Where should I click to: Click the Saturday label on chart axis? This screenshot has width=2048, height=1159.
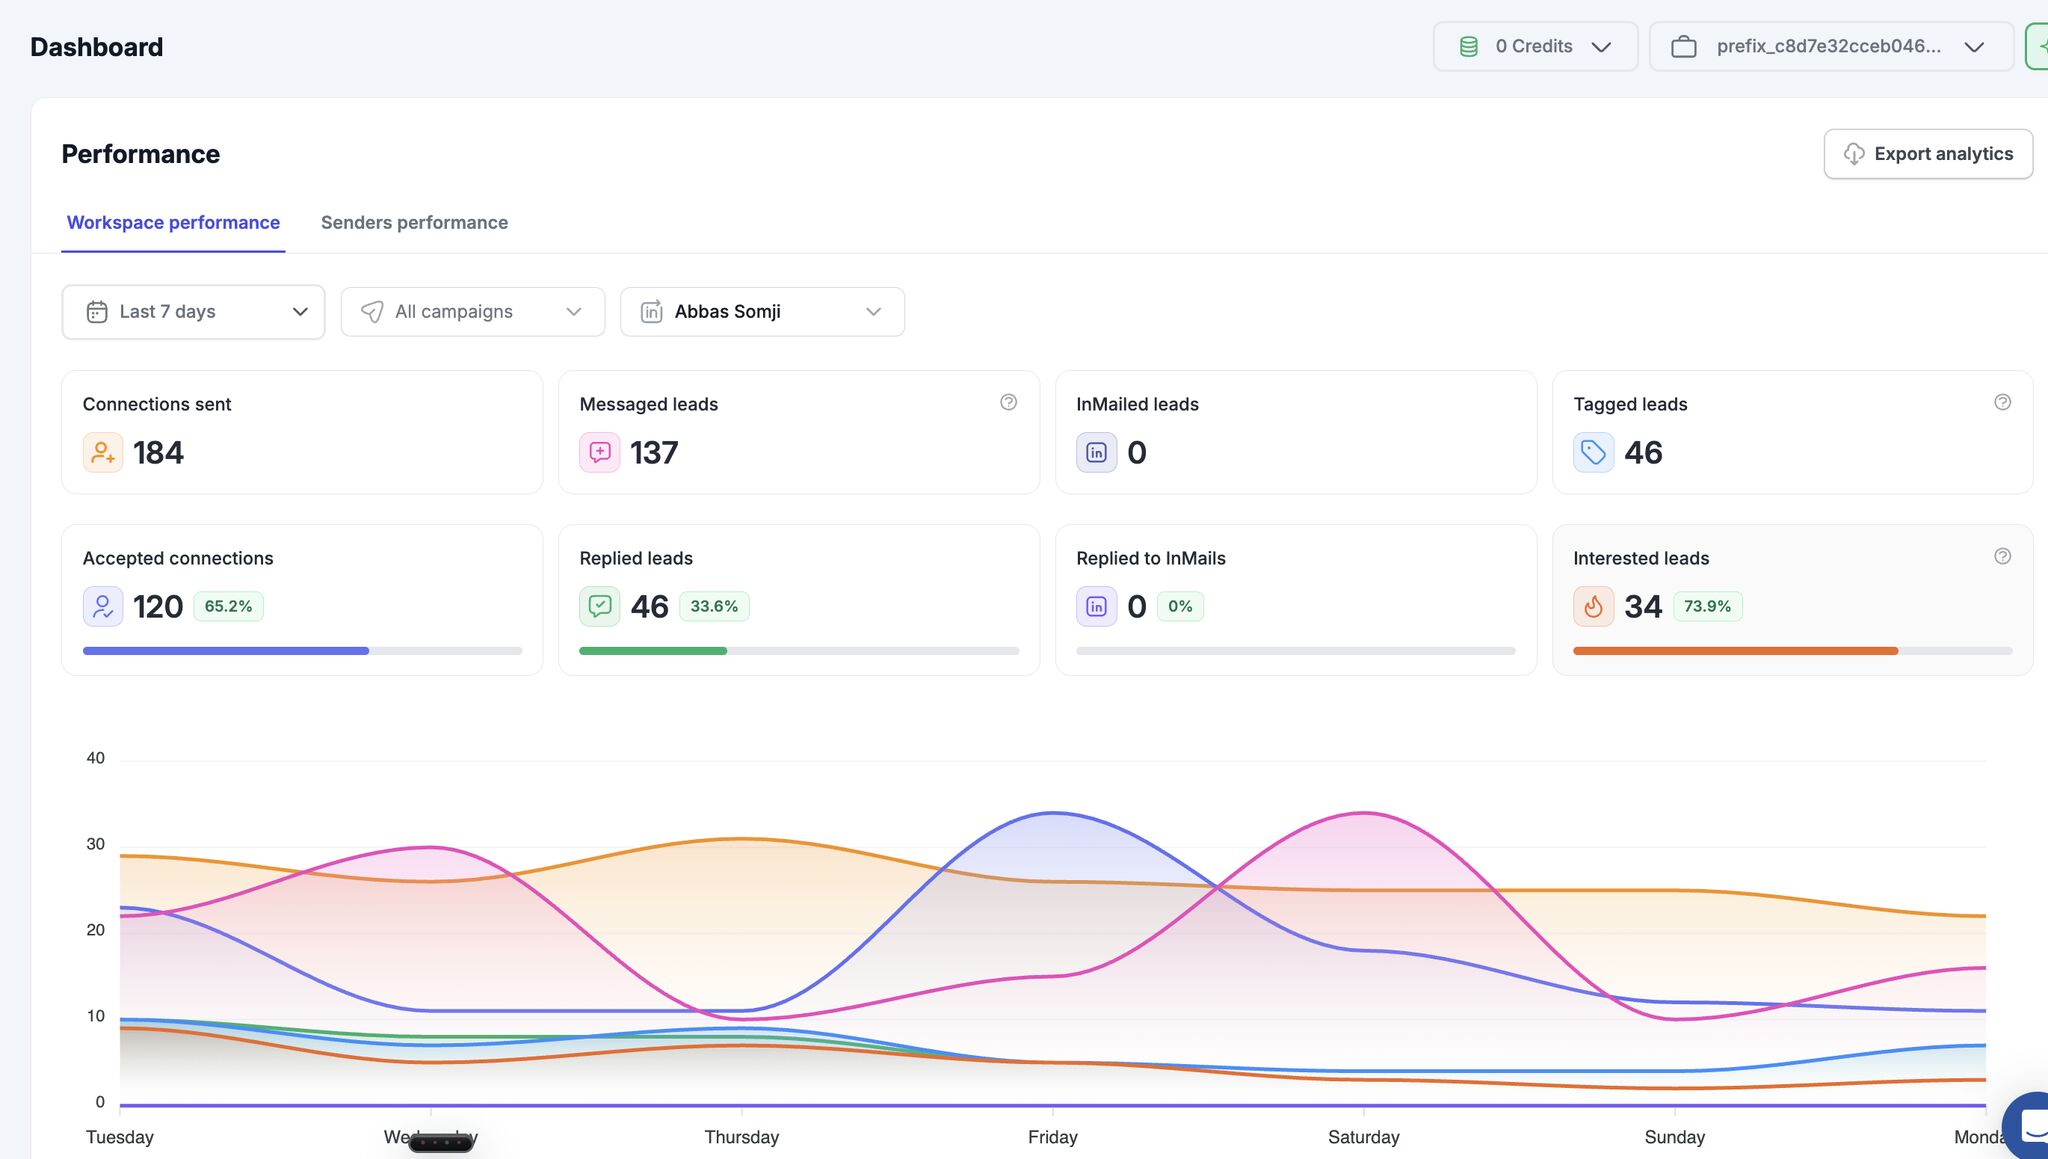click(x=1364, y=1137)
